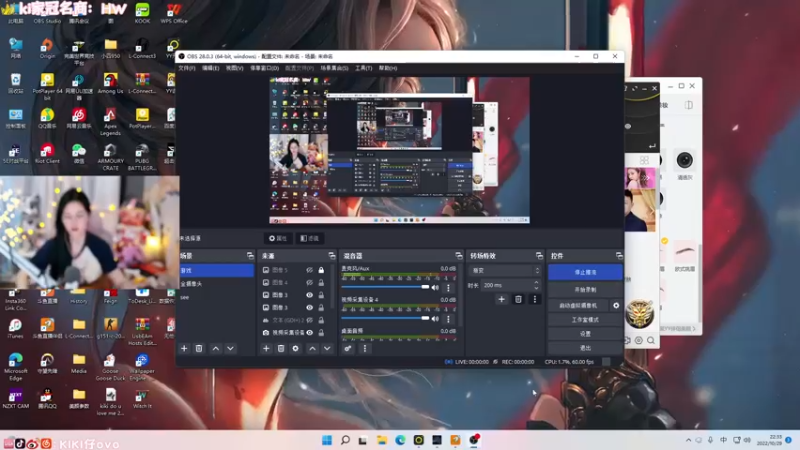Open virtual camera settings gear in Controls
Screen dimensions: 800x450
pos(616,306)
